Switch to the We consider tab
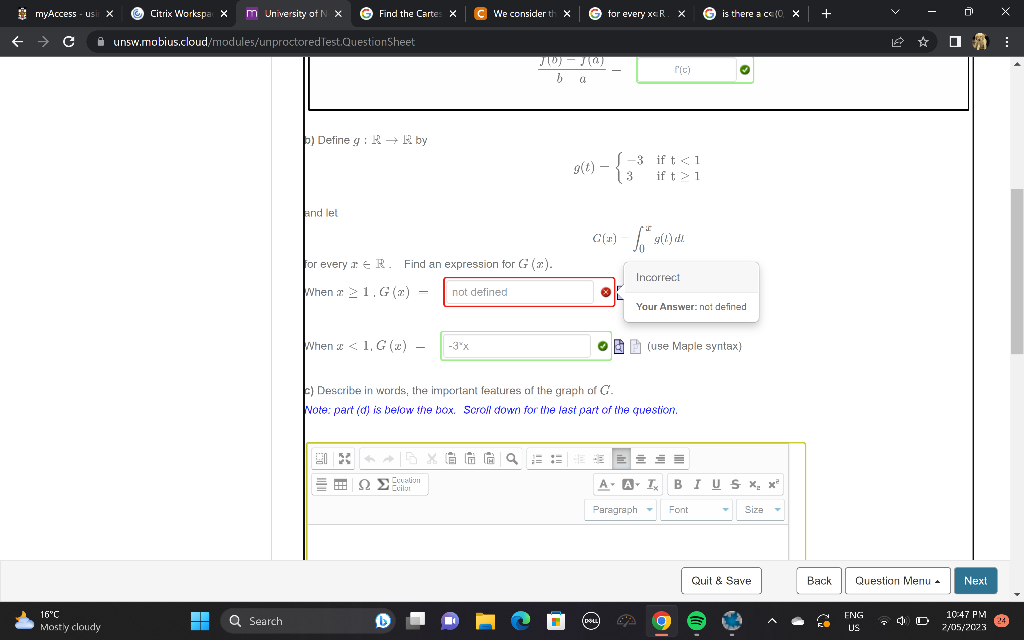Viewport: 1024px width, 640px height. (522, 13)
